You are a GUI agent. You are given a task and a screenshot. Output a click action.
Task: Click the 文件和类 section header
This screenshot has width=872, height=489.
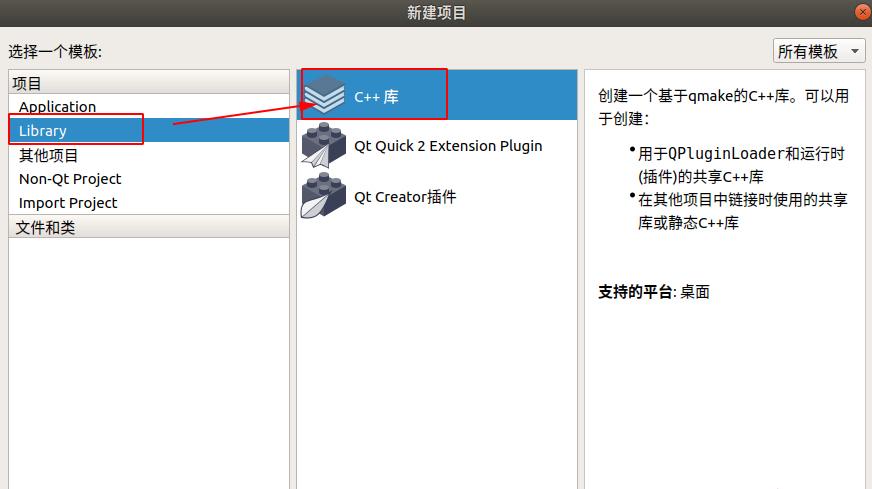click(149, 227)
